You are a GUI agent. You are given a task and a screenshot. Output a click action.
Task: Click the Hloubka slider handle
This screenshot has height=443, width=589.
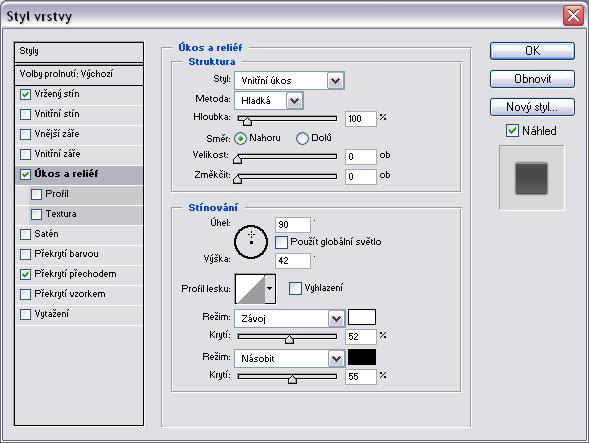click(247, 121)
